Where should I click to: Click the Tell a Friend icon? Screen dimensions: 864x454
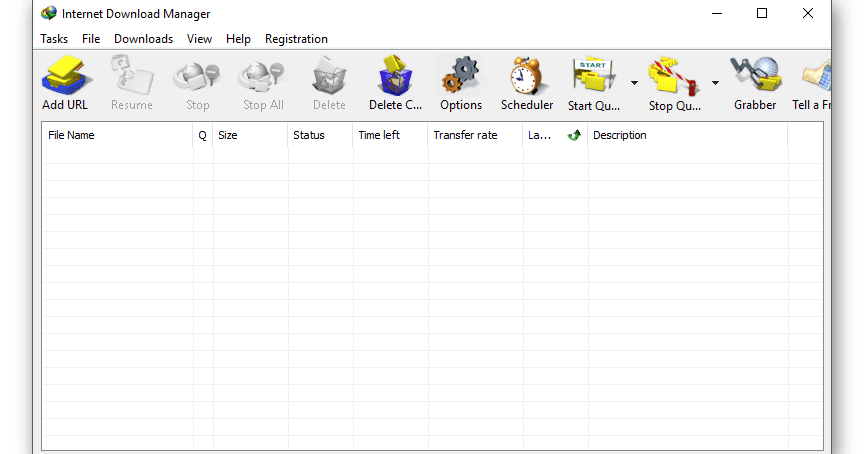817,77
